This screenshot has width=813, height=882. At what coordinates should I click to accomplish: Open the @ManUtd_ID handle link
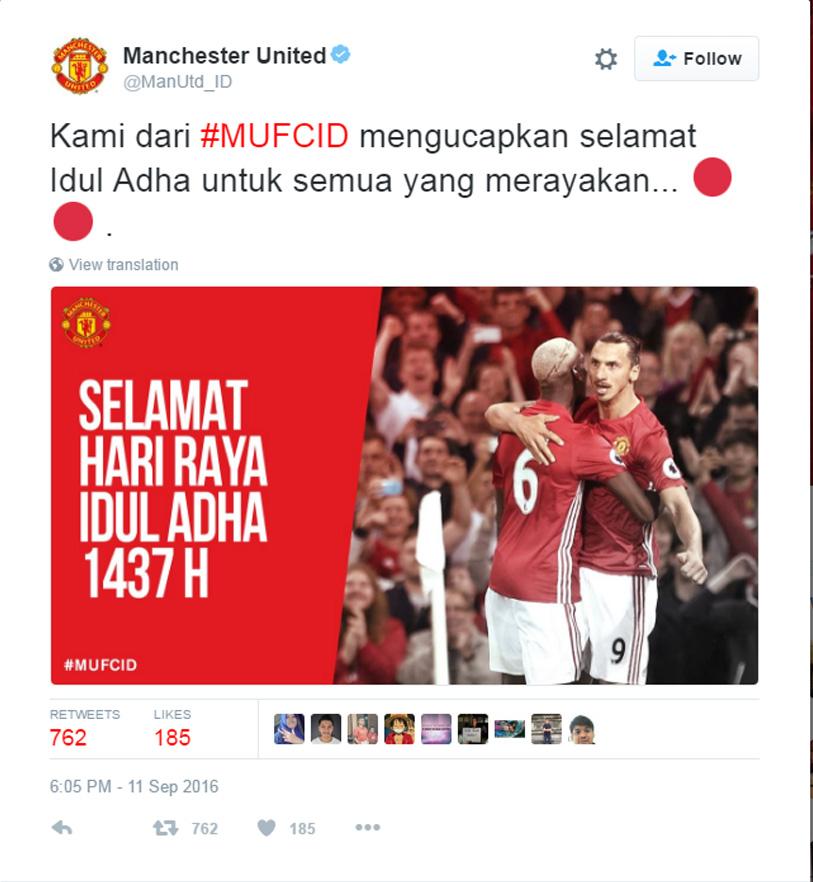(x=177, y=82)
